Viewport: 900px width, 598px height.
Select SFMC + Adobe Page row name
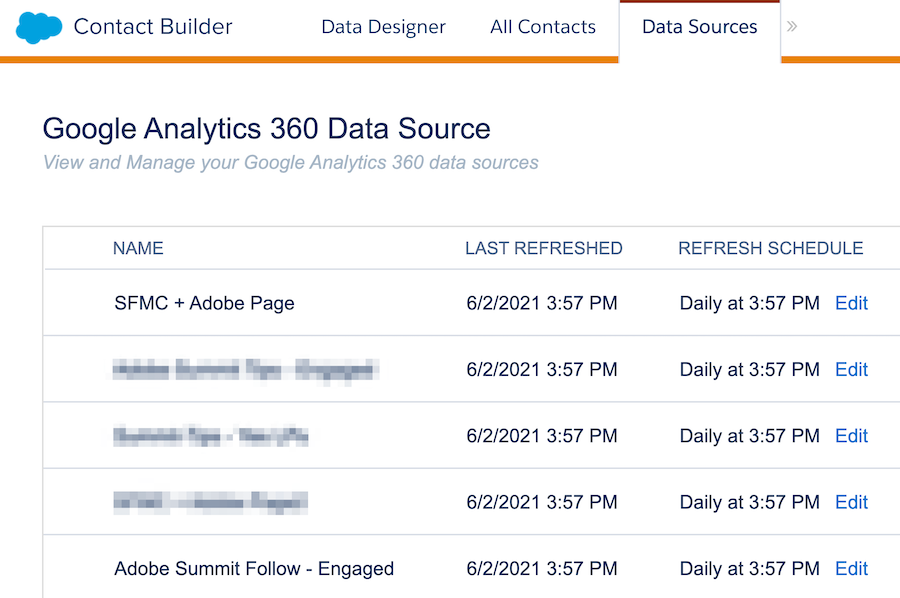[204, 303]
